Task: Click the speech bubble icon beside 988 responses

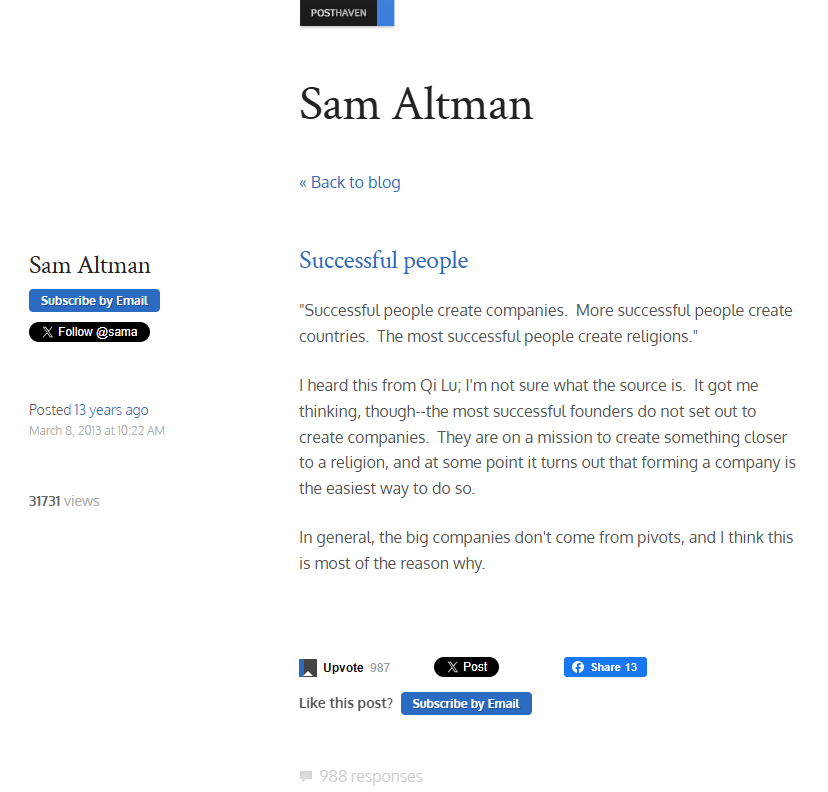Action: pyautogui.click(x=304, y=775)
